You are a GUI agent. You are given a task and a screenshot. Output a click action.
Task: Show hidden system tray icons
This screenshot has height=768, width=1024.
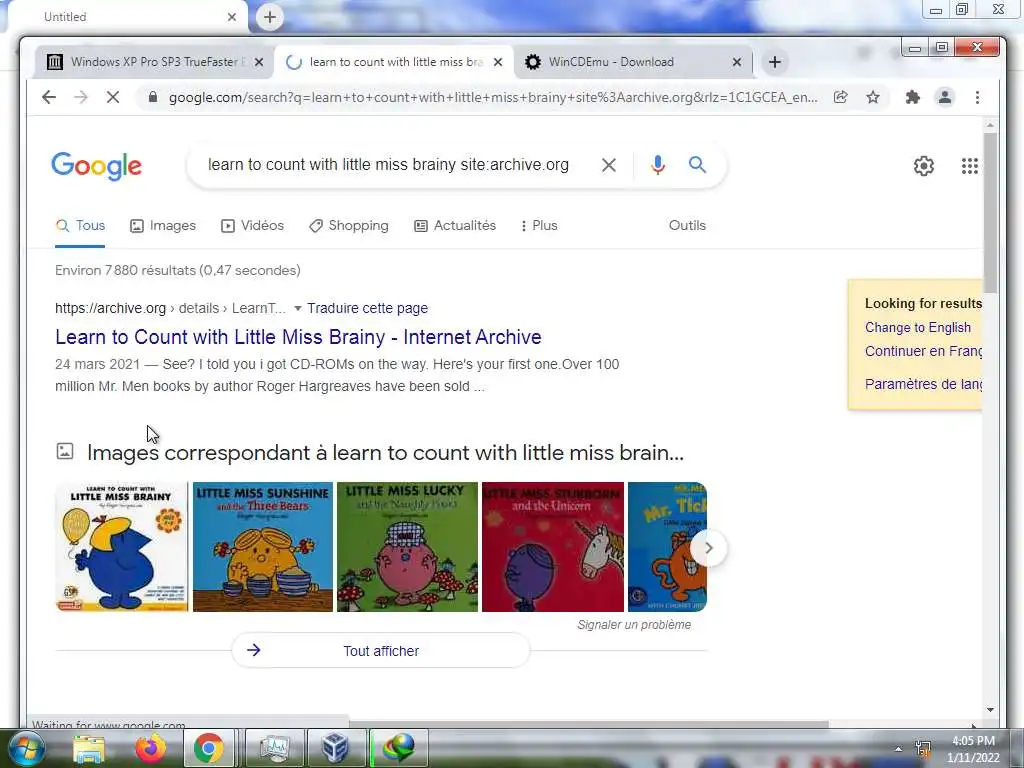click(899, 749)
